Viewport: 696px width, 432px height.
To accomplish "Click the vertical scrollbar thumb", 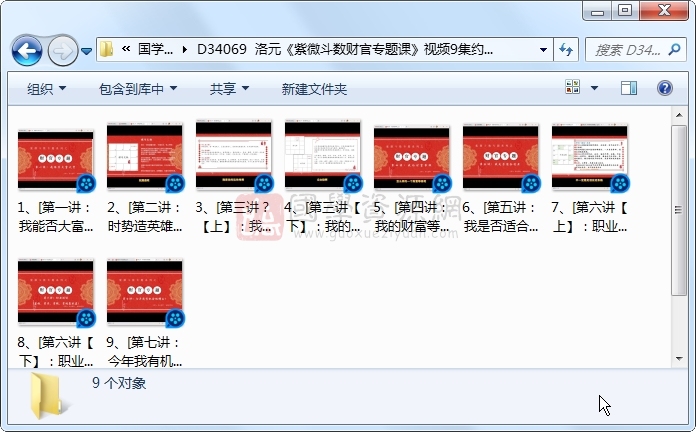I will pos(679,210).
